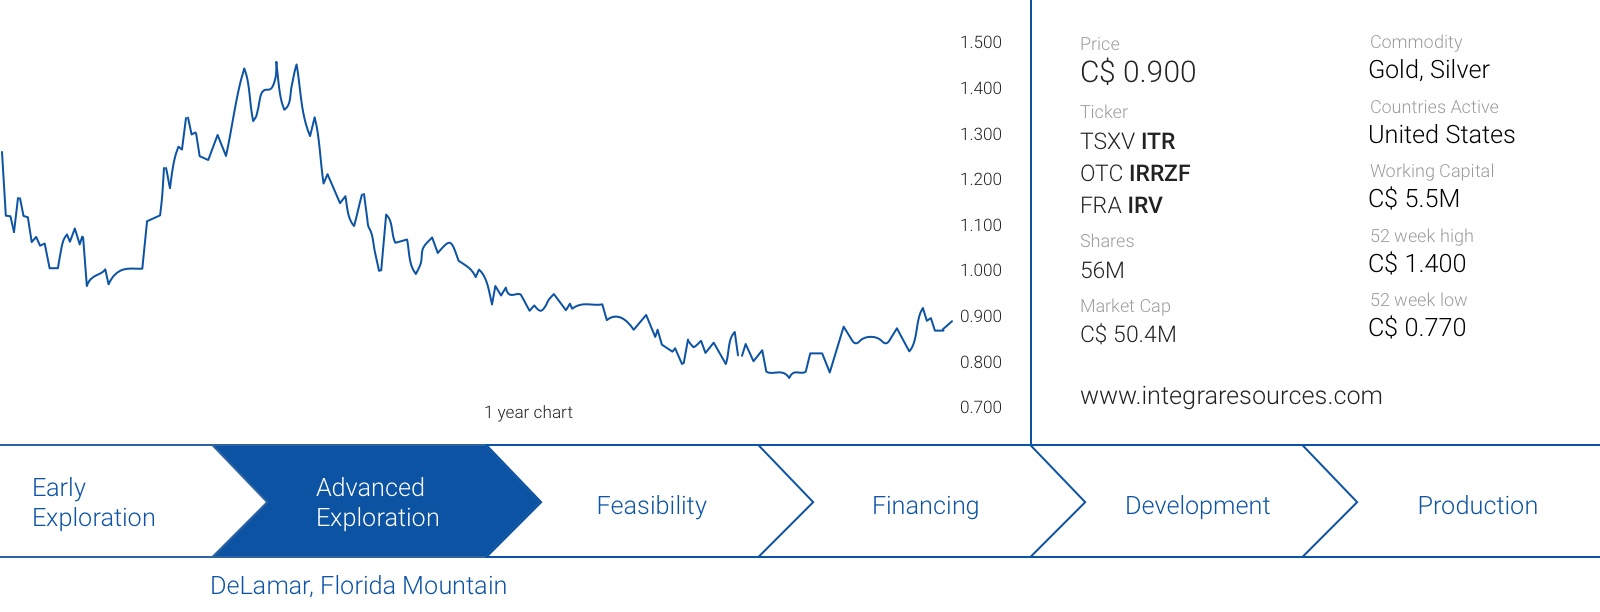Click the Market Cap C$ 50.4M value
Image resolution: width=1600 pixels, height=612 pixels.
tap(1128, 334)
